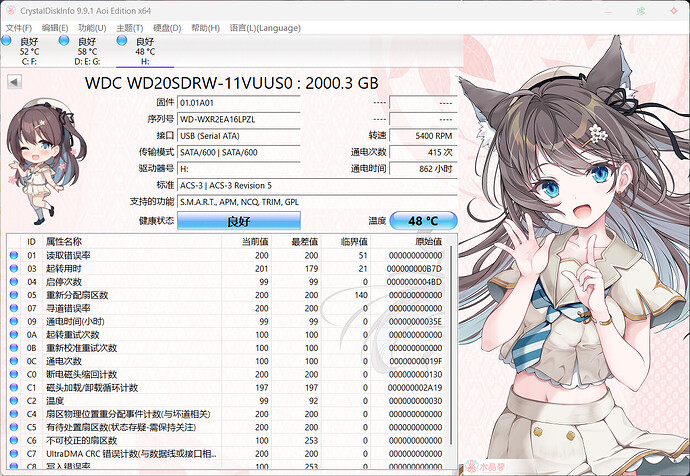Click the blue health dot for D: E: G: disk
The image size is (690, 476).
(x=64, y=40)
